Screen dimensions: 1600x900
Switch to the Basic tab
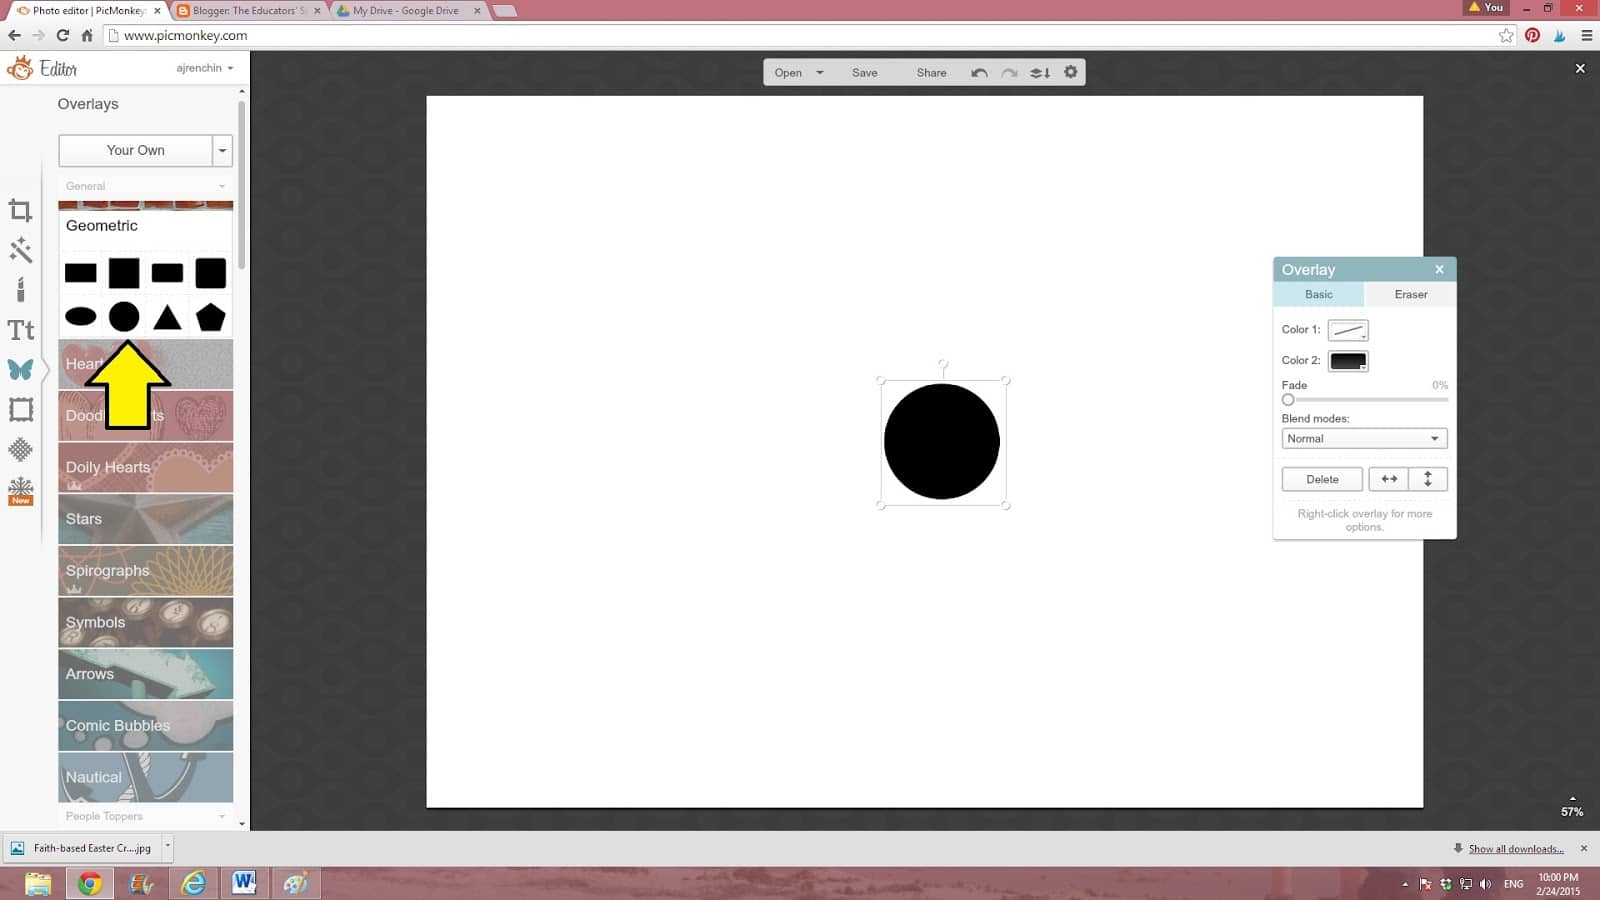coord(1318,295)
